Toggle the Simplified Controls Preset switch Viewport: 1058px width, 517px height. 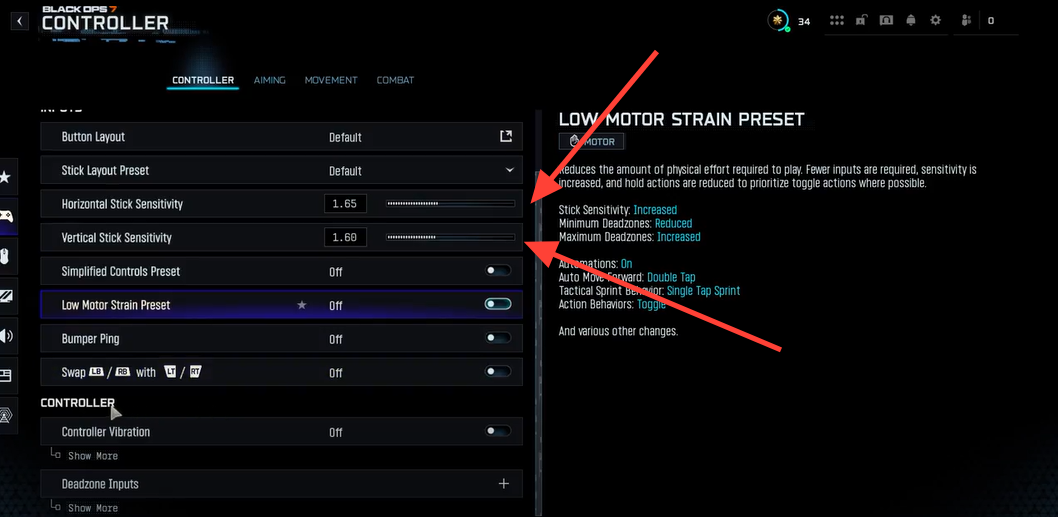click(x=497, y=271)
